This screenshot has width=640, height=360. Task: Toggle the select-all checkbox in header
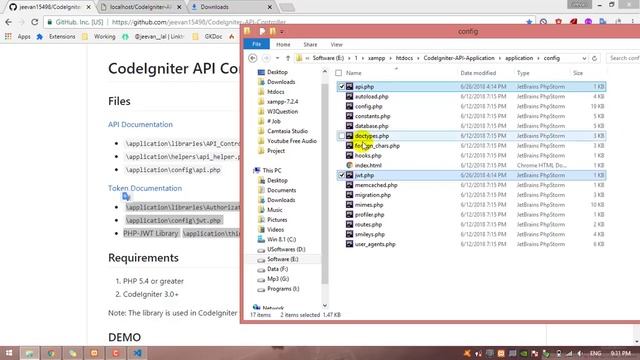[338, 73]
